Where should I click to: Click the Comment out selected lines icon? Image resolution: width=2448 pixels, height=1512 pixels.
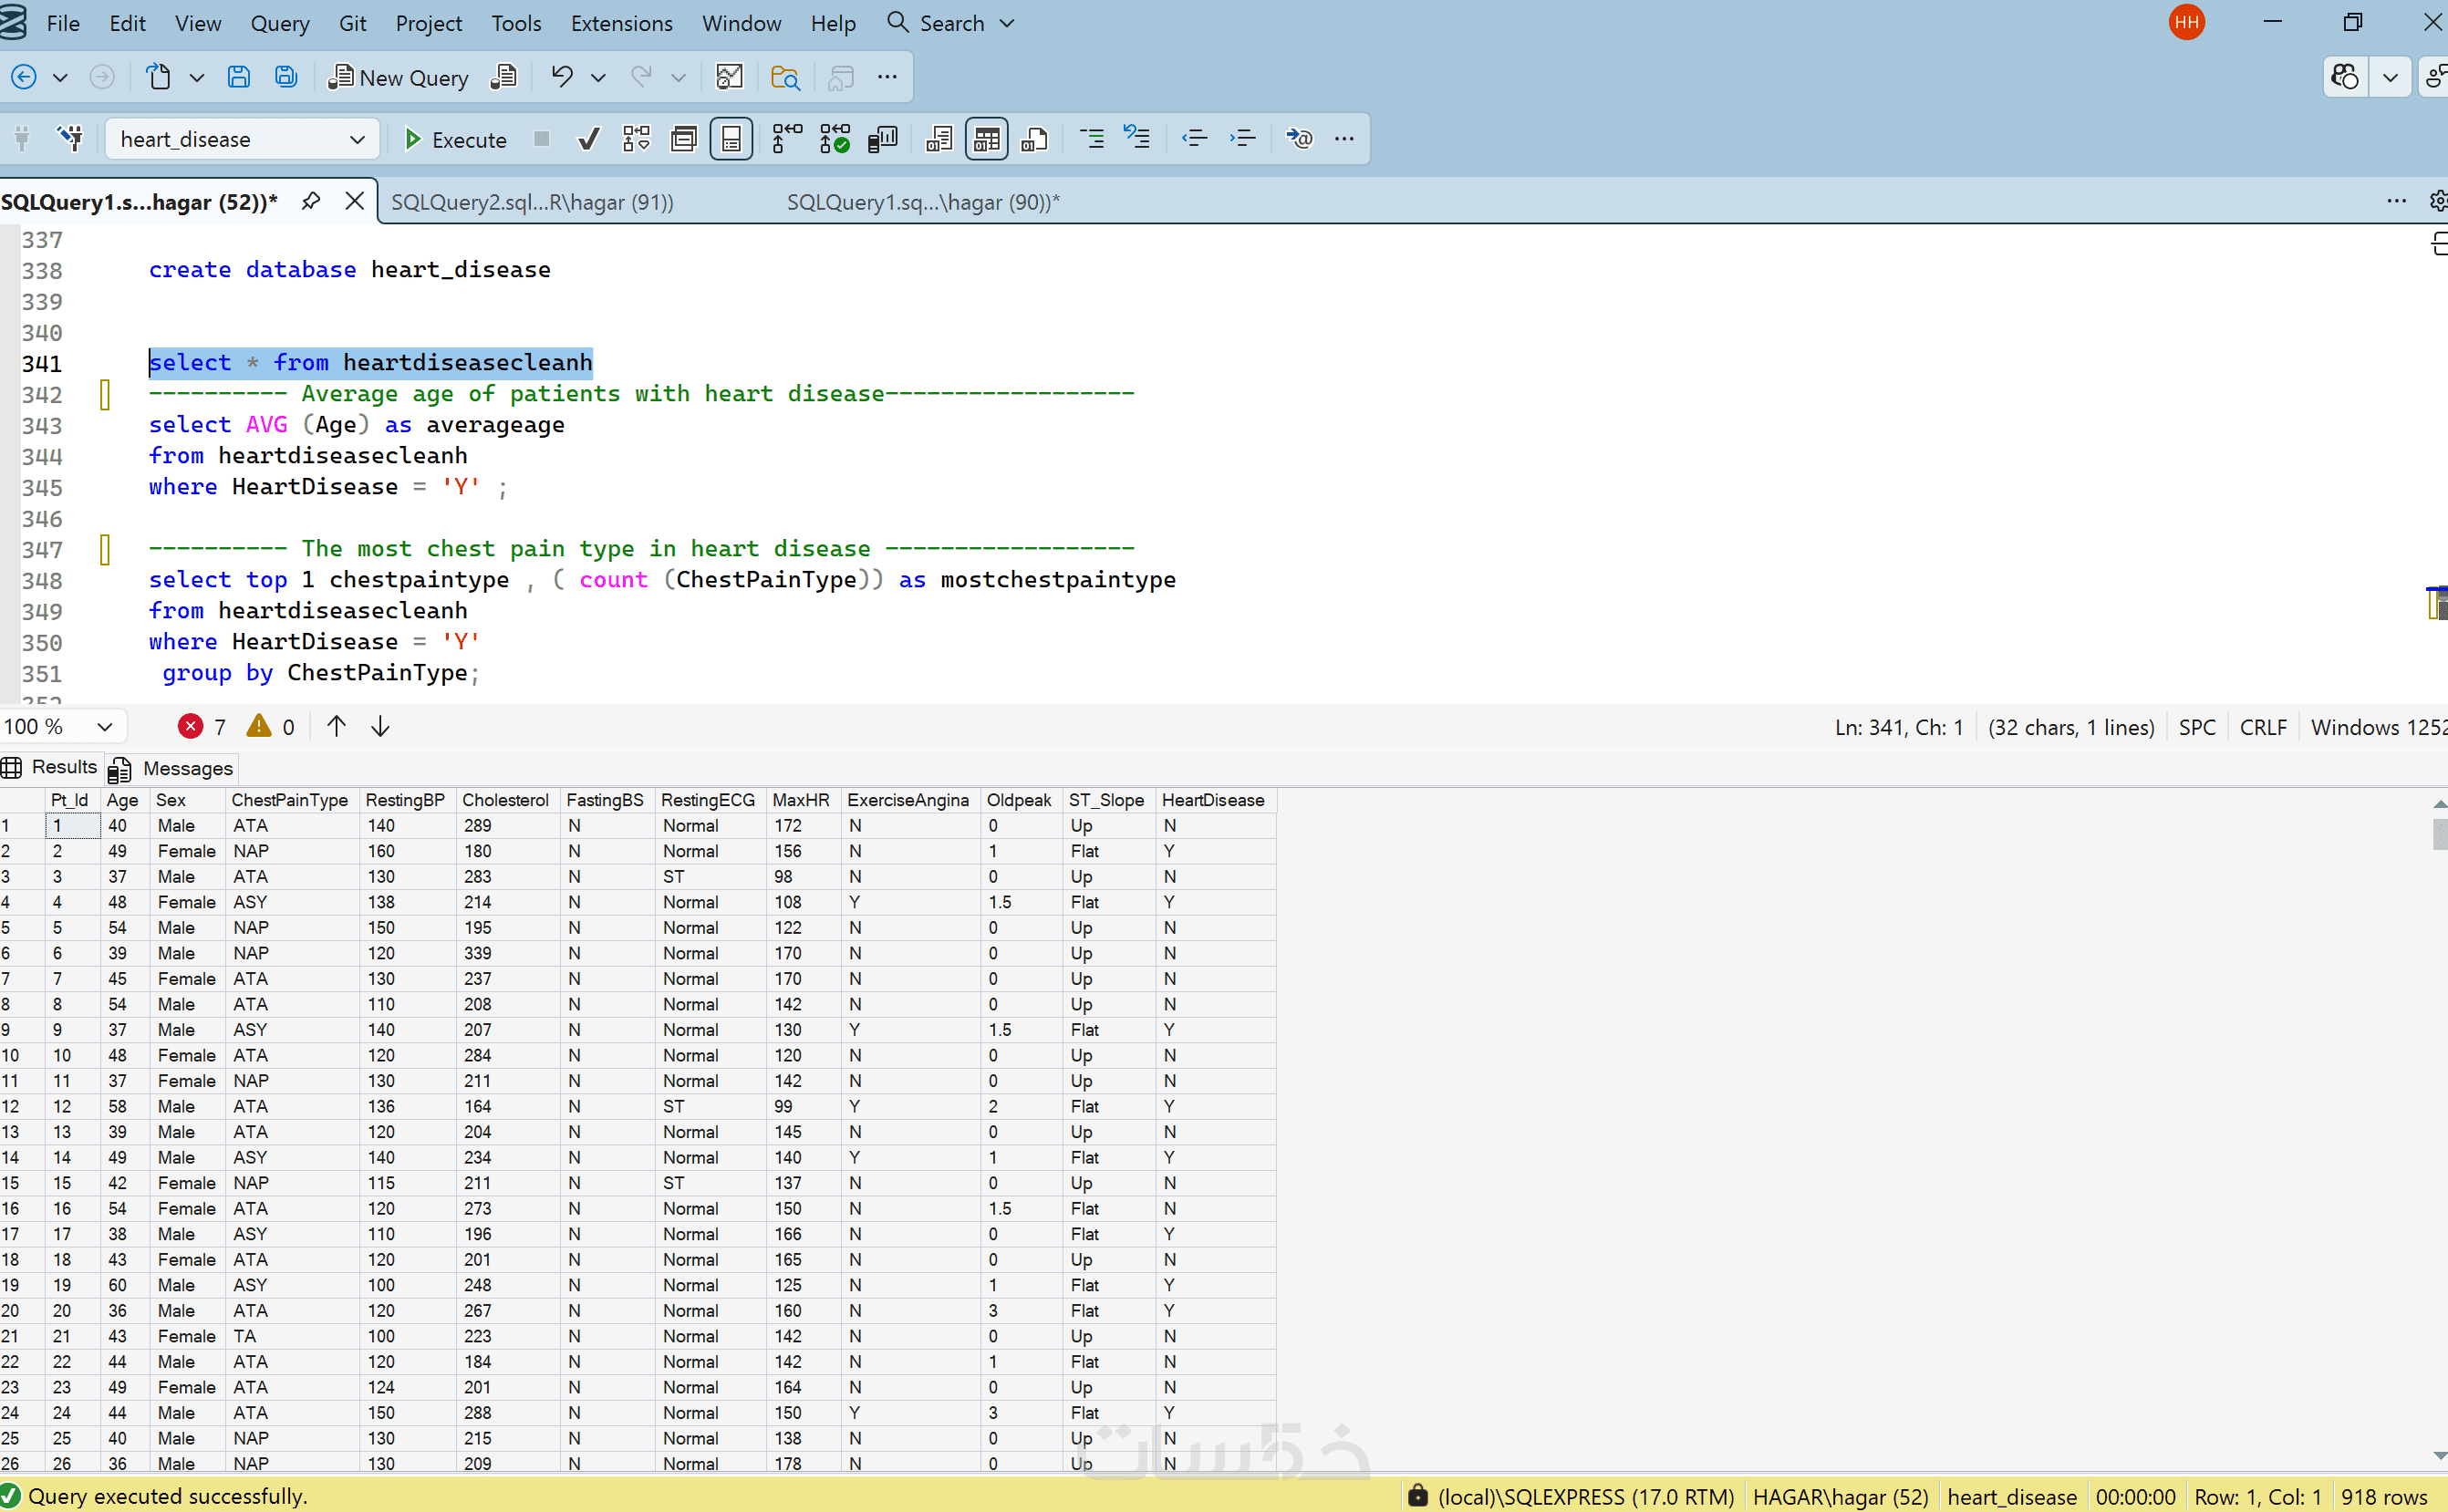pyautogui.click(x=1092, y=139)
